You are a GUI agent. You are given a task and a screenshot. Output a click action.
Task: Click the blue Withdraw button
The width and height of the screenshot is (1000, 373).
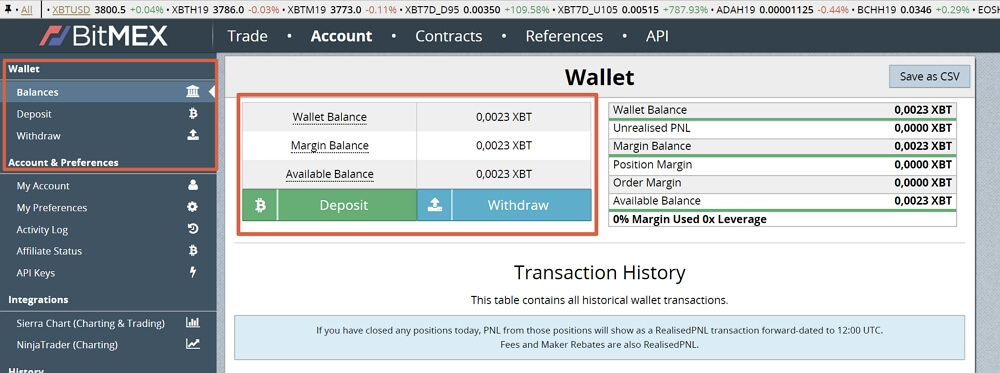504,205
